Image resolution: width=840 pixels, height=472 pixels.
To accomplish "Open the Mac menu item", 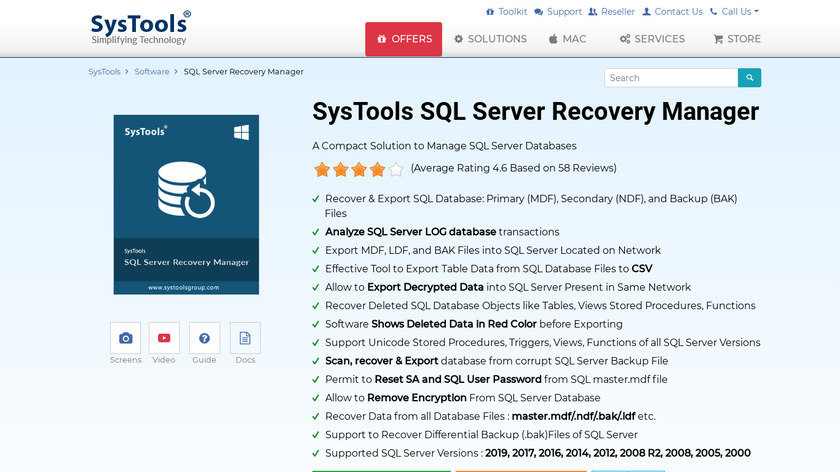I will [x=567, y=39].
